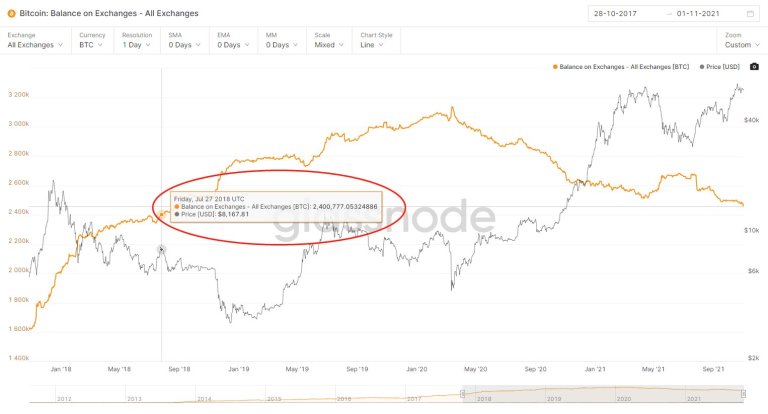768x414 pixels.
Task: Open the Exchange dropdown showing All Exchanges
Action: [x=35, y=40]
